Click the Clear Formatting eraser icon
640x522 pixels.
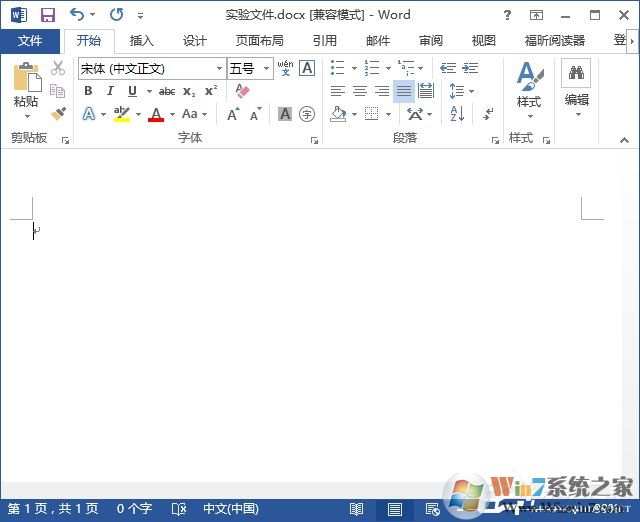(242, 91)
